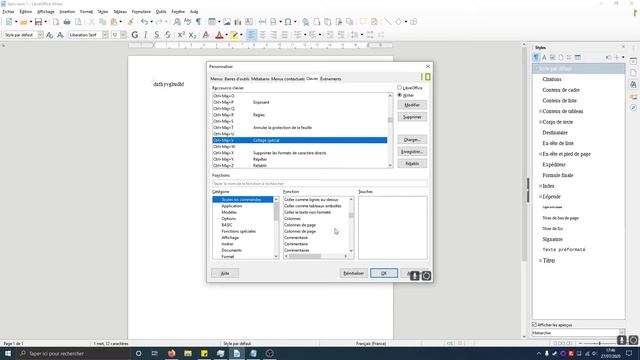Click the Print icon in Writer toolbar
Screen dimensions: 640x360
[x=67, y=22]
